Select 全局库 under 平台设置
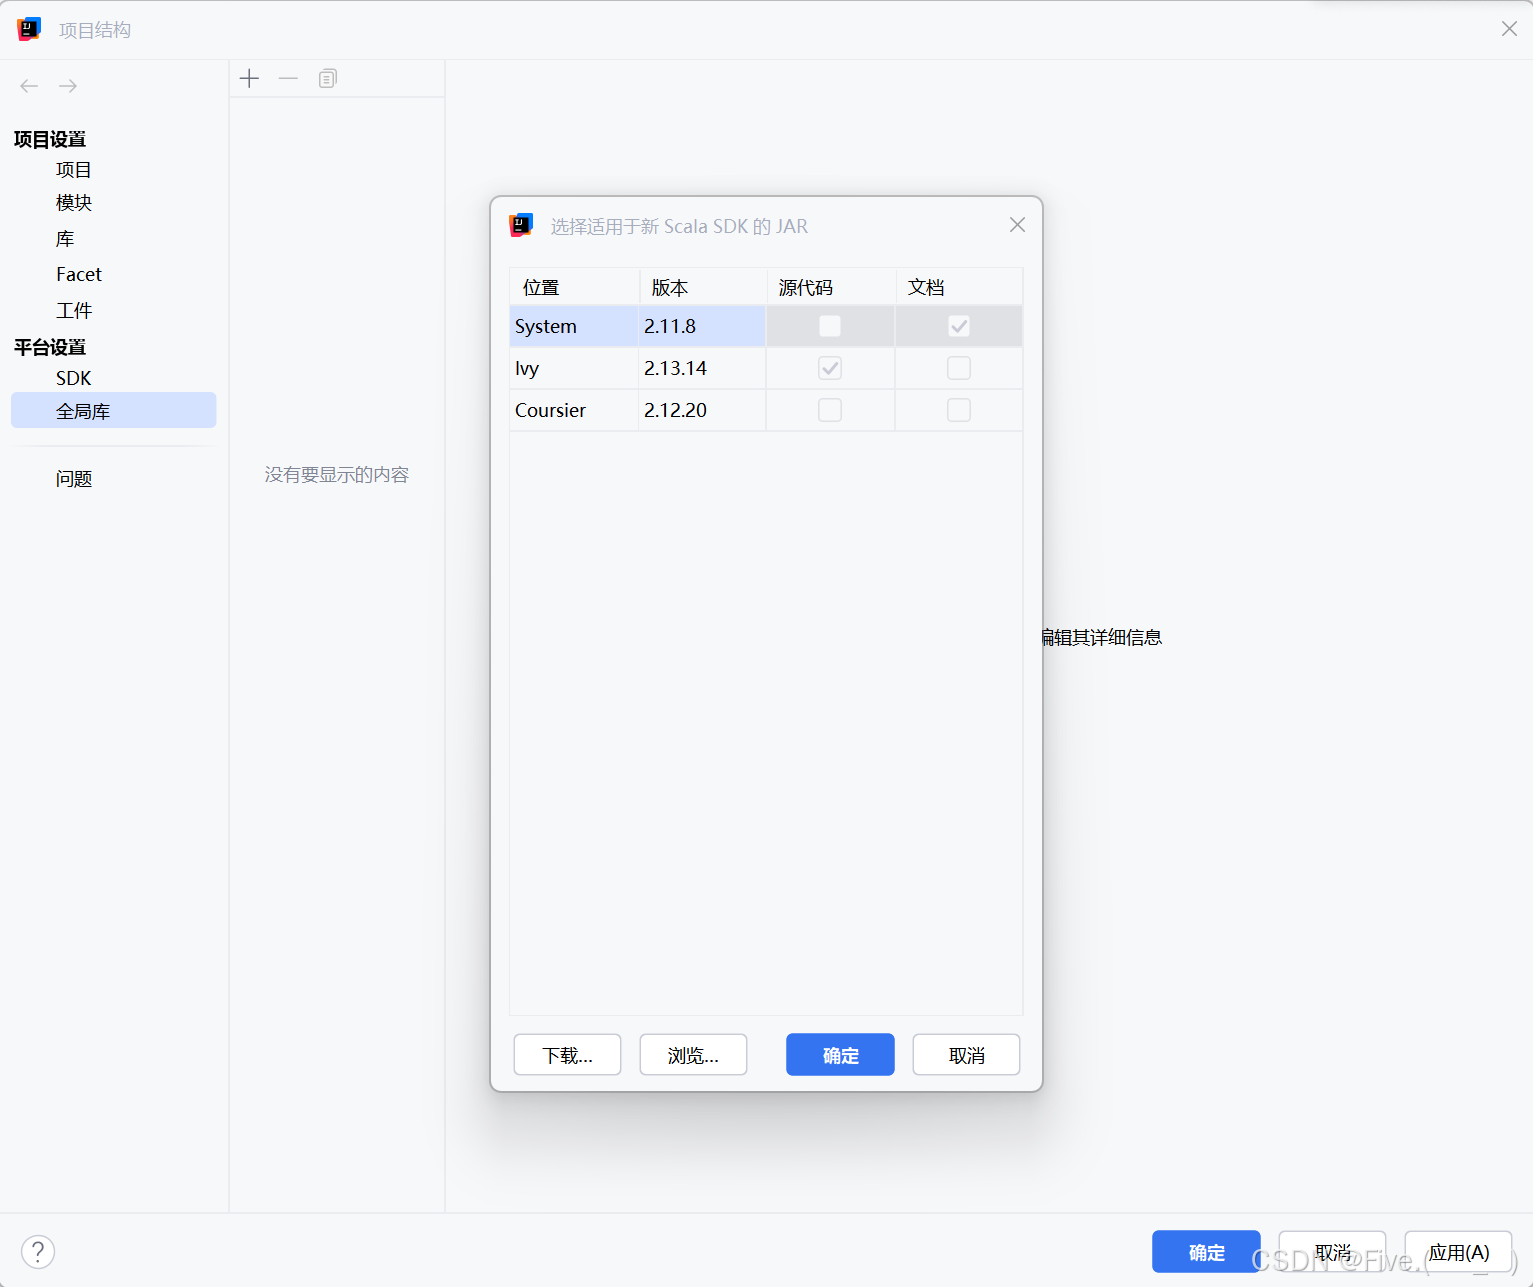 (x=114, y=410)
